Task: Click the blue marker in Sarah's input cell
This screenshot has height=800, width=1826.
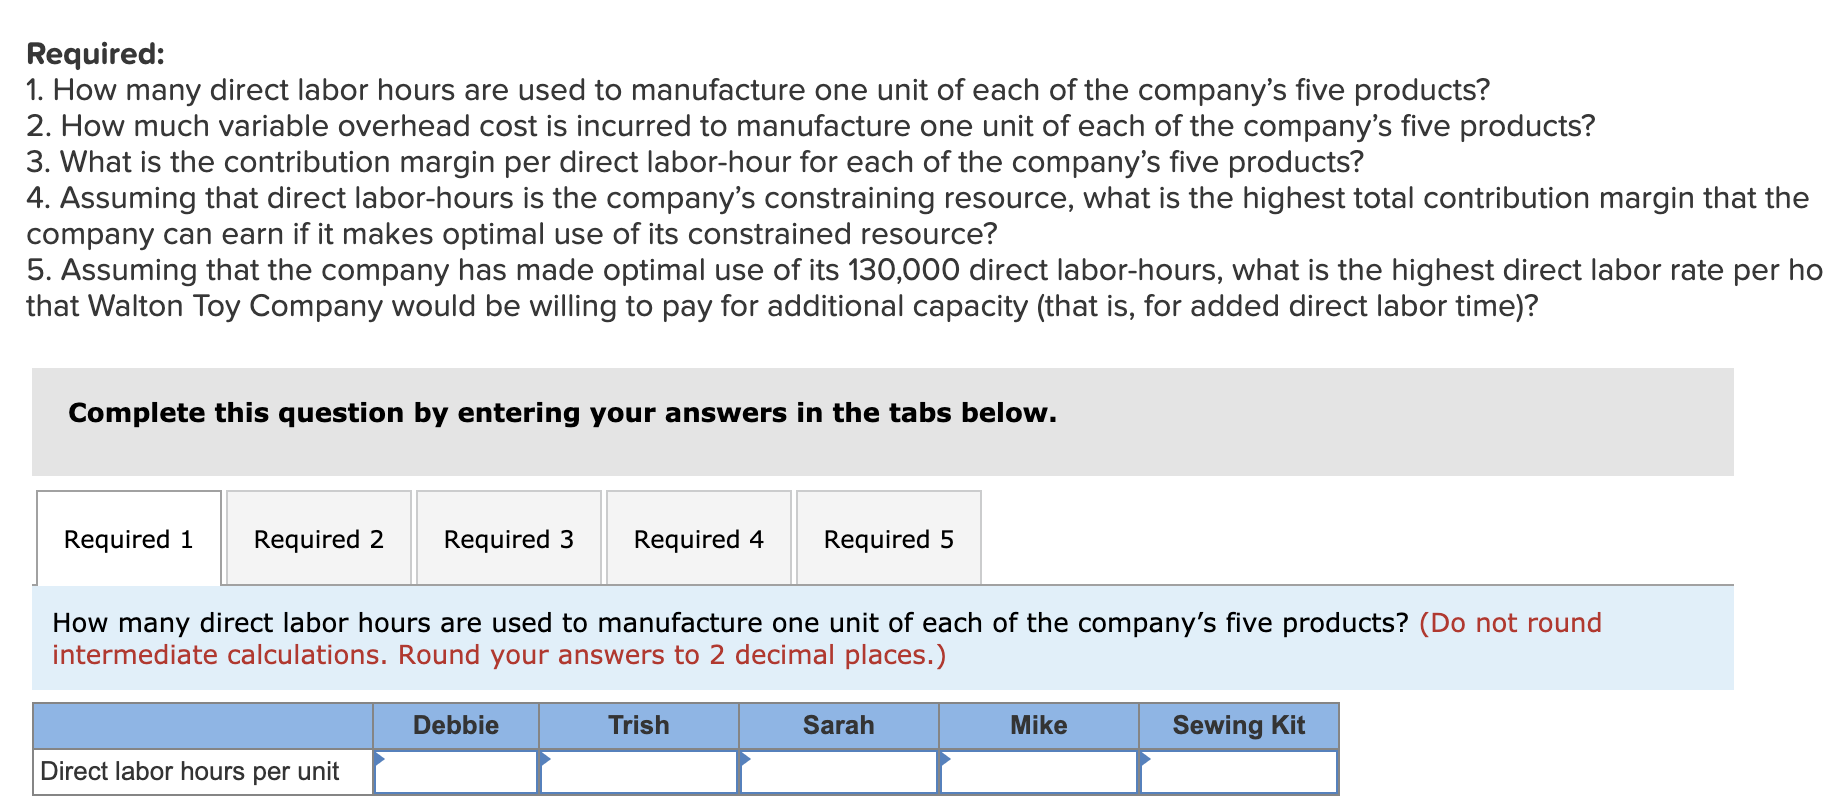Action: coord(744,760)
